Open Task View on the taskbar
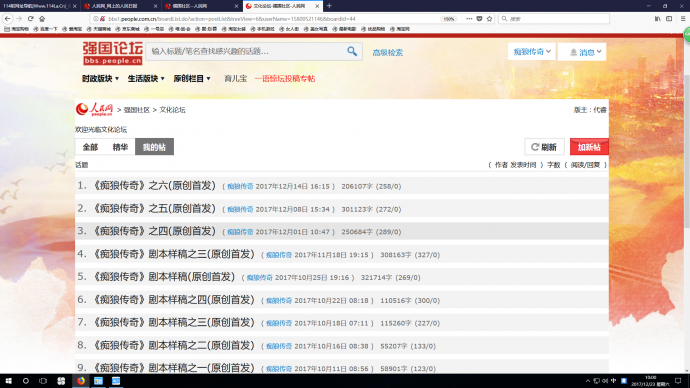The width and height of the screenshot is (690, 388). [43, 381]
